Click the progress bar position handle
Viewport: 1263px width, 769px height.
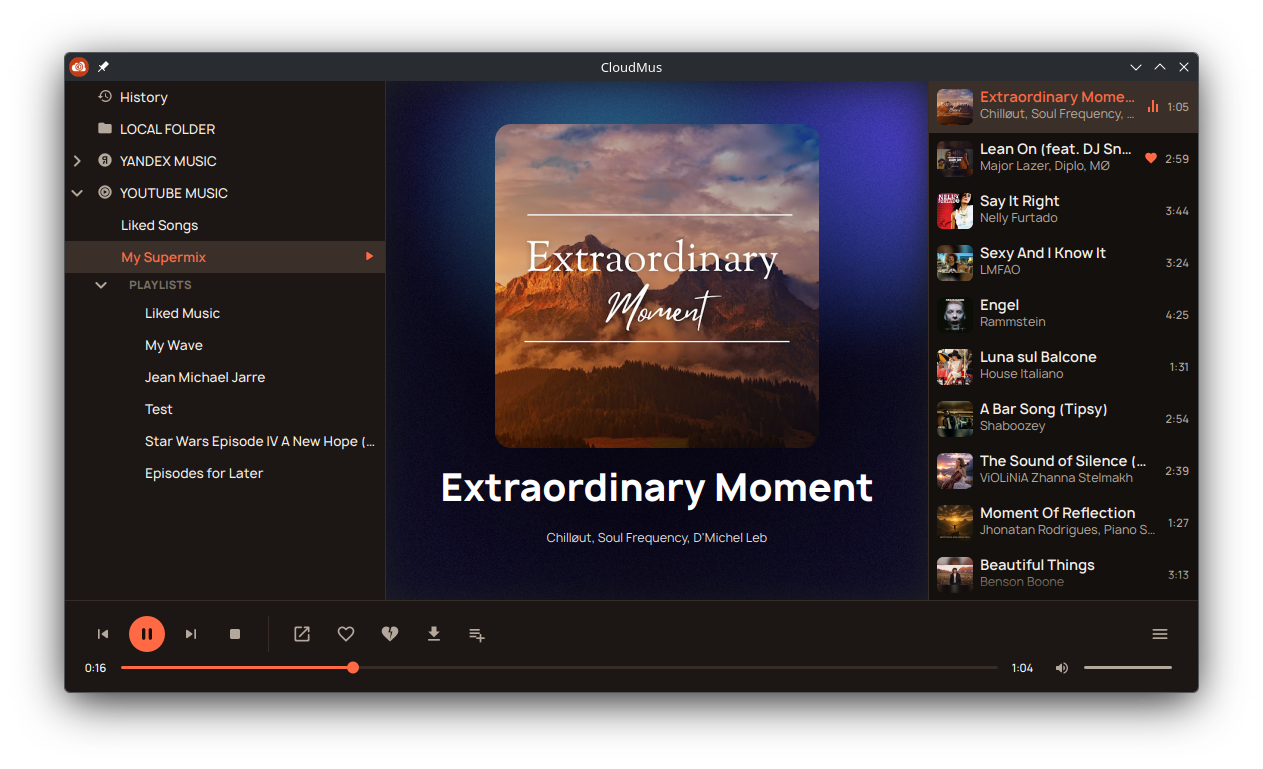click(x=353, y=667)
